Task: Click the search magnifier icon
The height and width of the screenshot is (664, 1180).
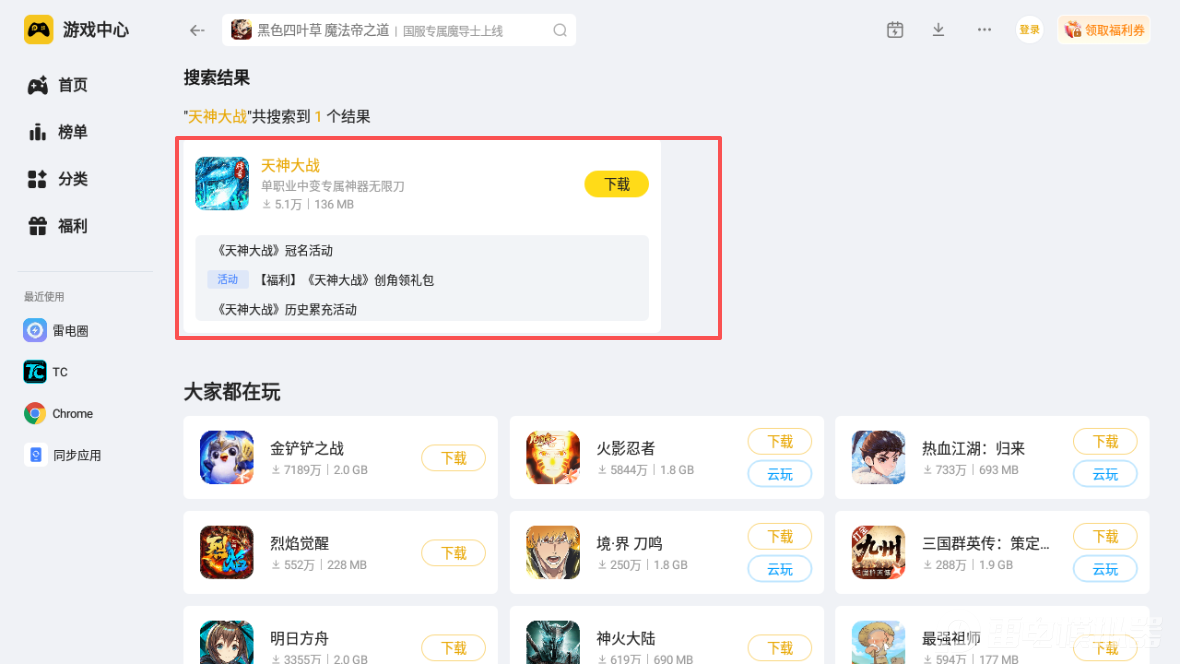Action: [560, 30]
